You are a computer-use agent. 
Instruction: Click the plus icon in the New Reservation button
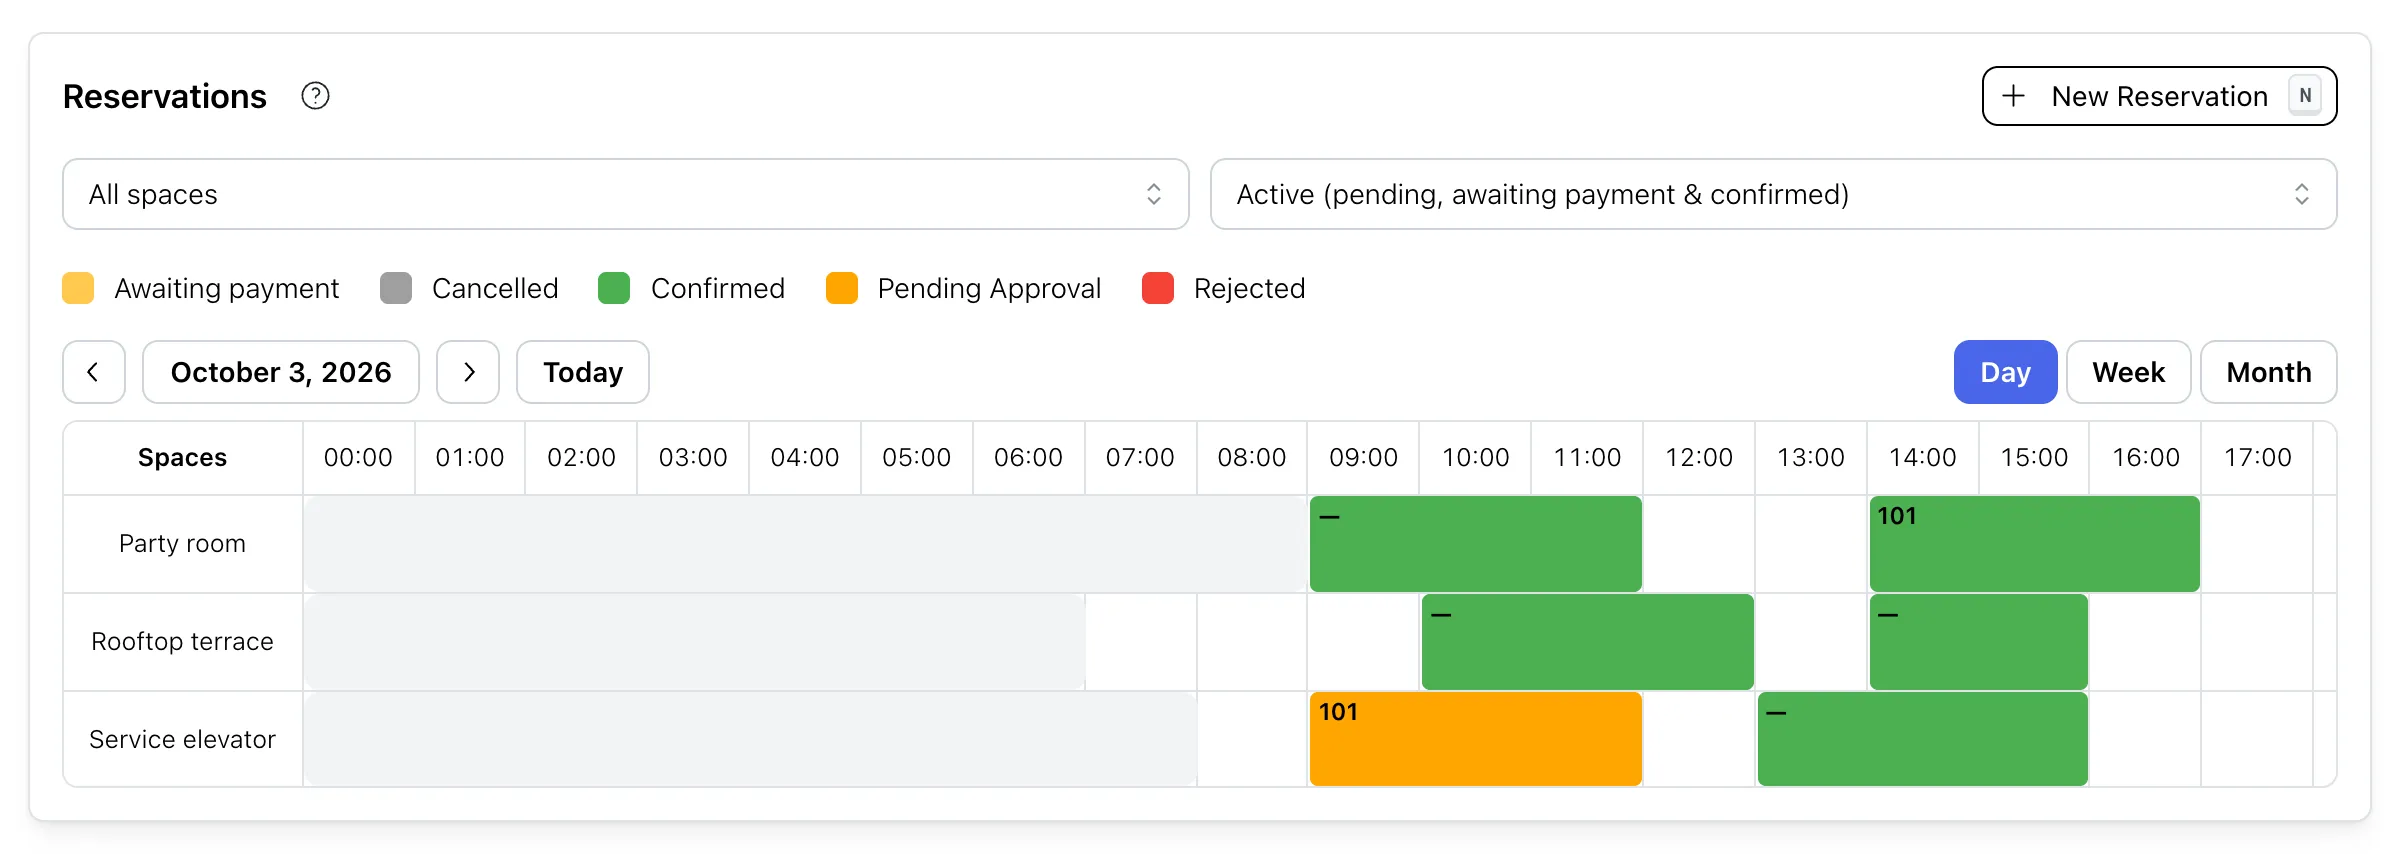[x=2013, y=96]
